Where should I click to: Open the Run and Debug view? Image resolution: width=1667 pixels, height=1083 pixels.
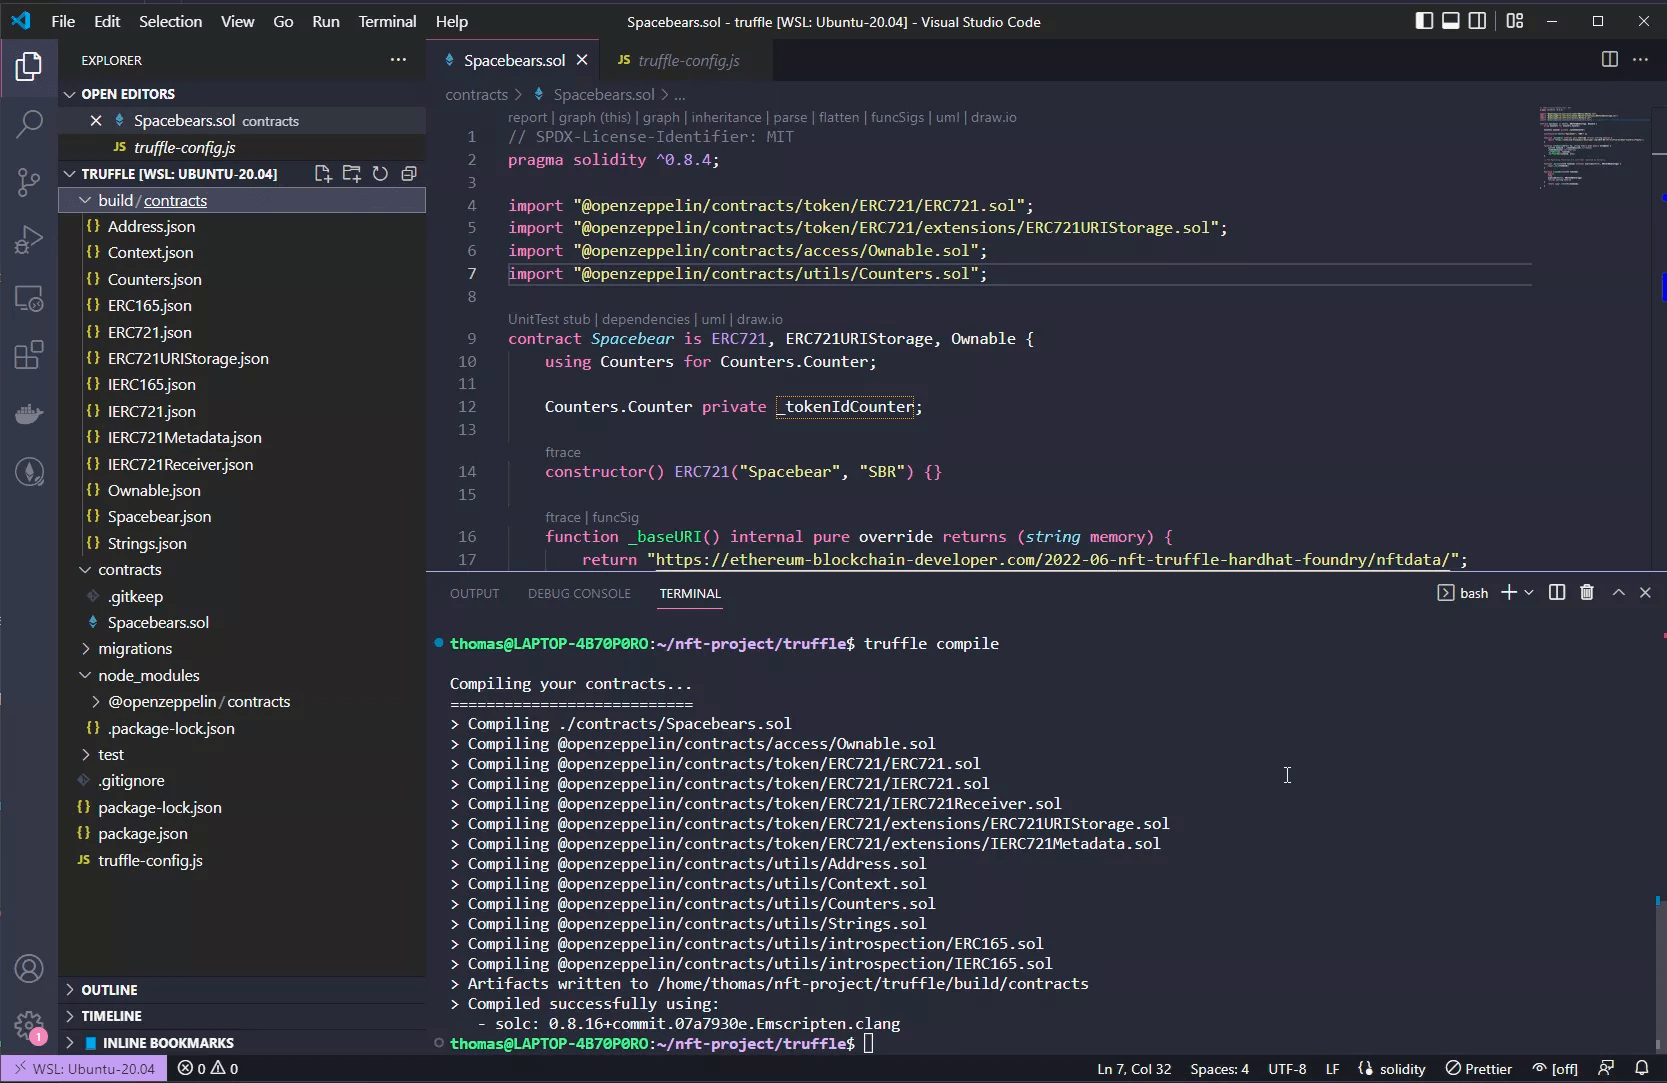pos(29,240)
